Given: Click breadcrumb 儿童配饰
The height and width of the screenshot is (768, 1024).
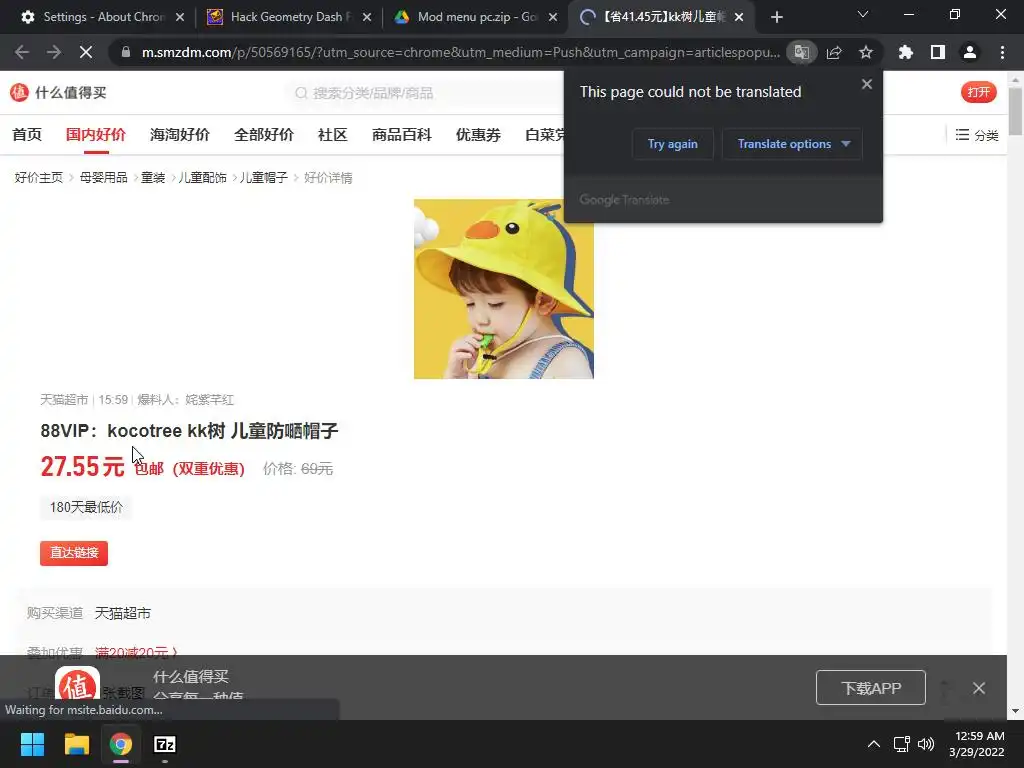Looking at the screenshot, I should 202,178.
